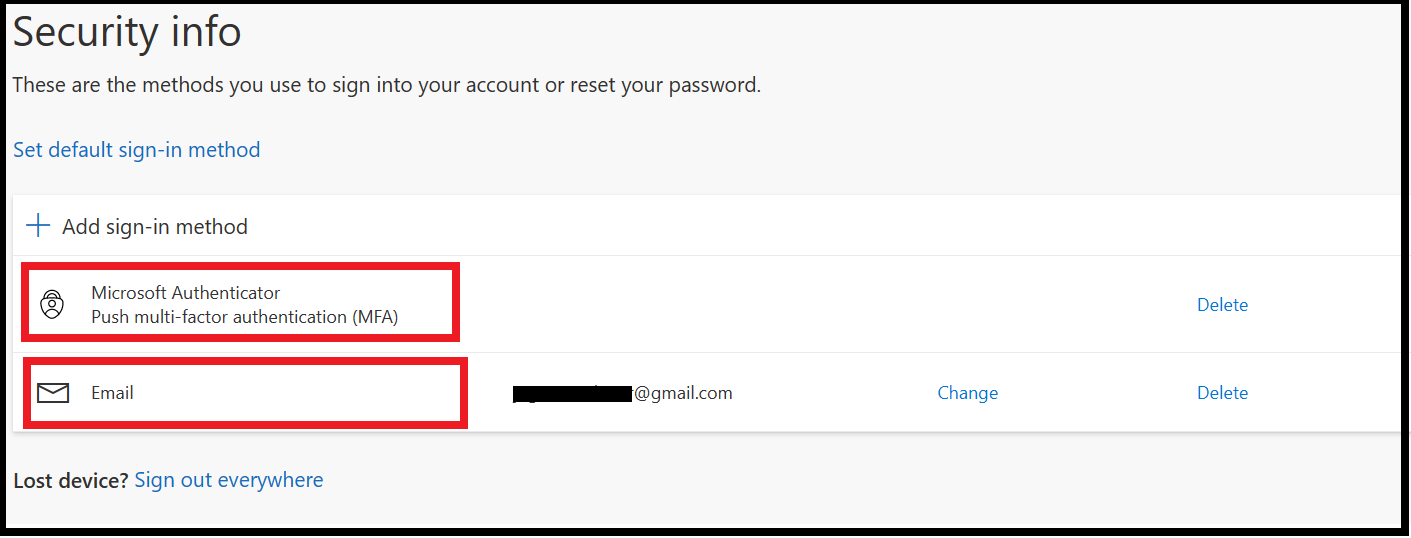Click the blacked-out part of the email address
Screen dimensions: 1411x538
(572, 394)
